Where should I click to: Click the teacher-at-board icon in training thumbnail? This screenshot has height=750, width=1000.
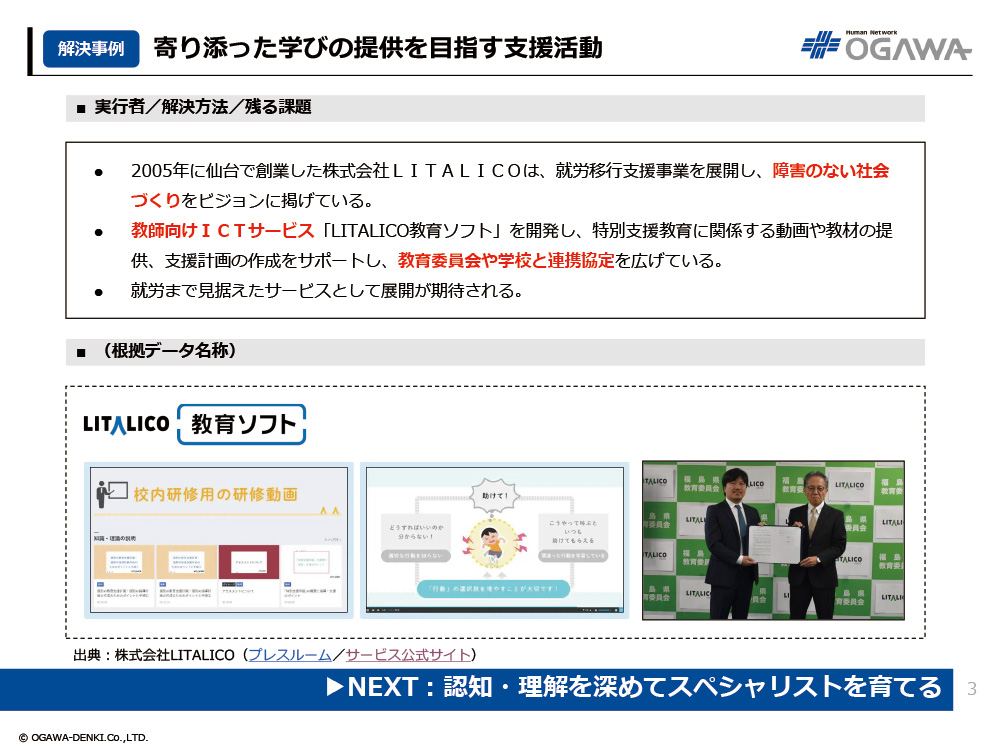pos(109,492)
